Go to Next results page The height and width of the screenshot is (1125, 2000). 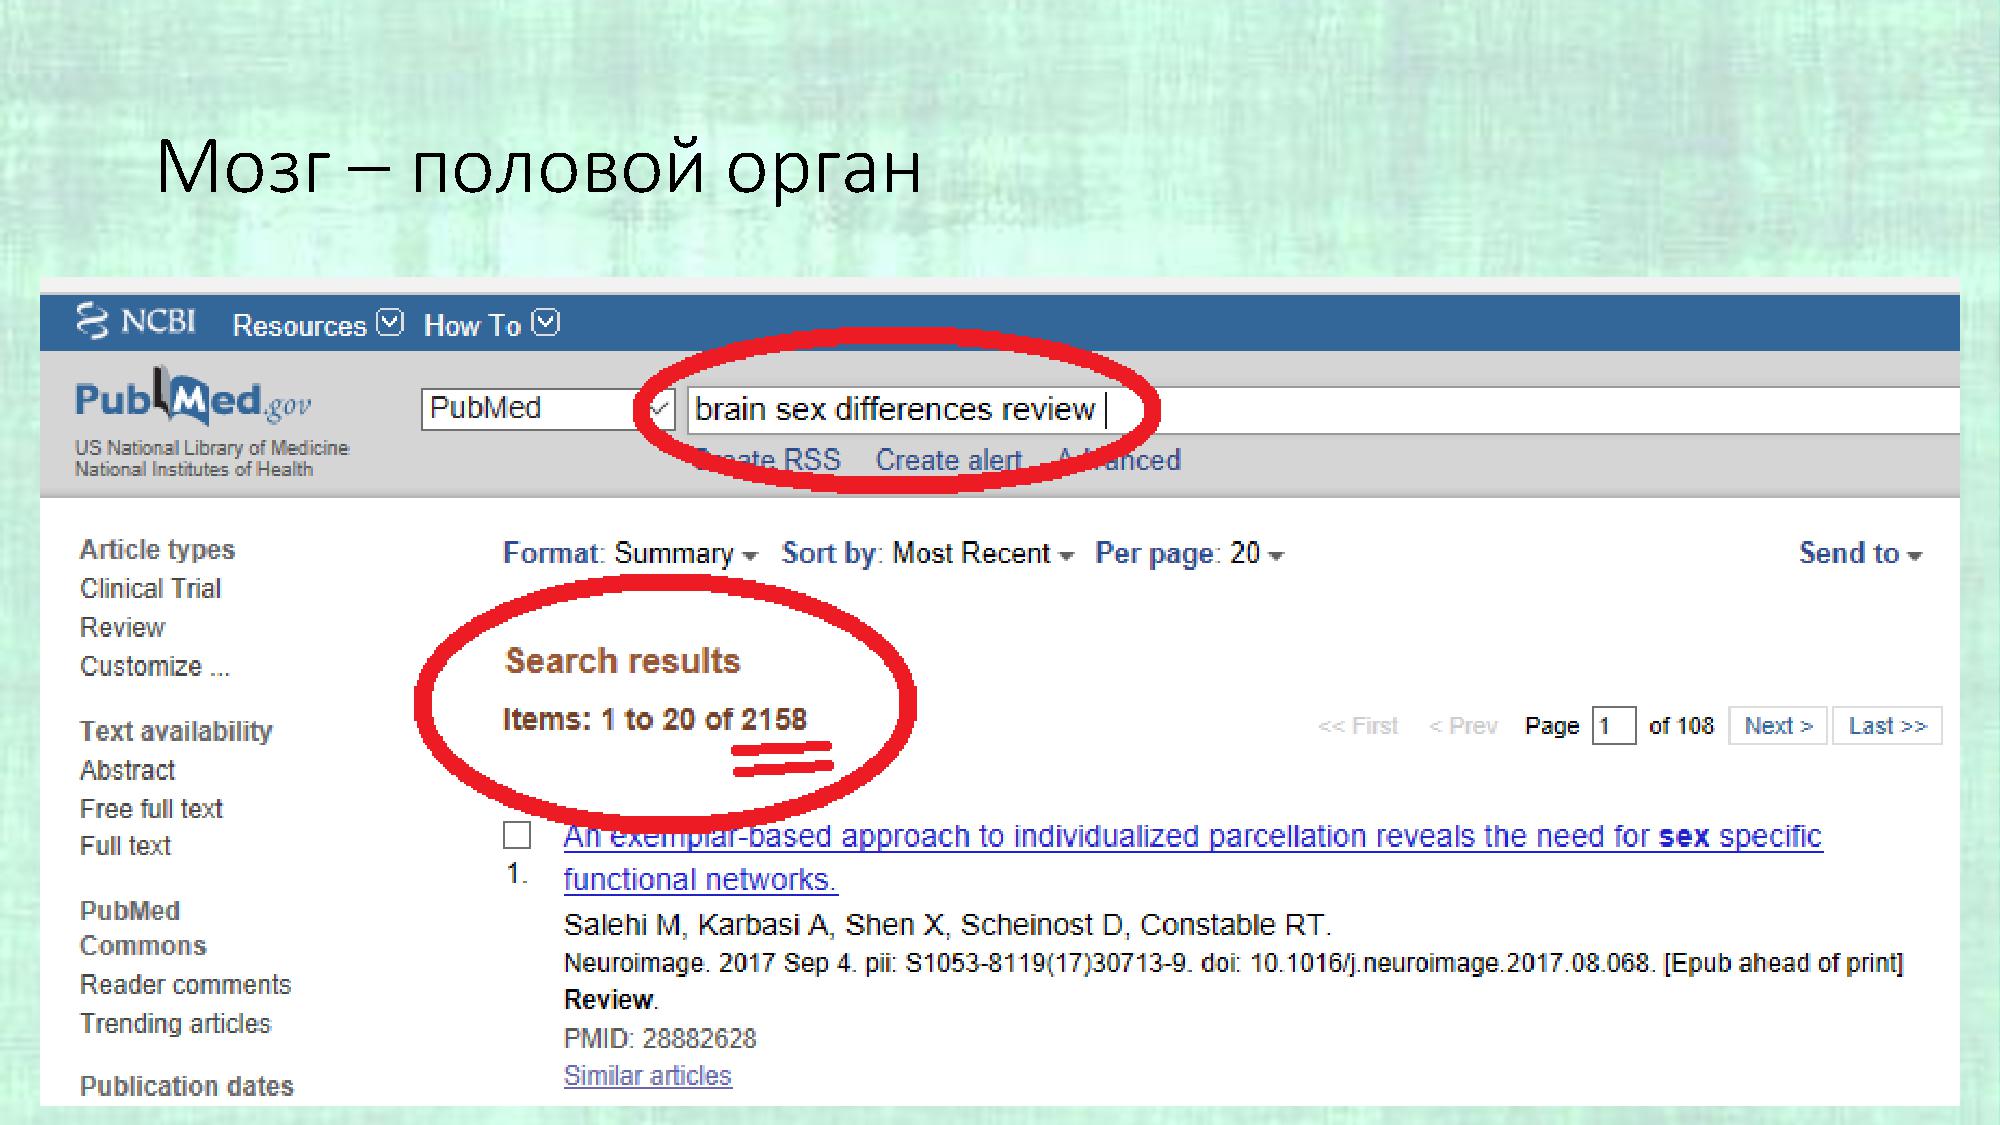(x=1778, y=726)
